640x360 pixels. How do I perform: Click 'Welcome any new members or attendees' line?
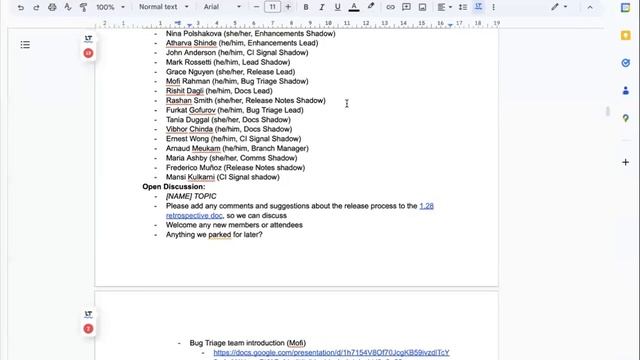234,225
